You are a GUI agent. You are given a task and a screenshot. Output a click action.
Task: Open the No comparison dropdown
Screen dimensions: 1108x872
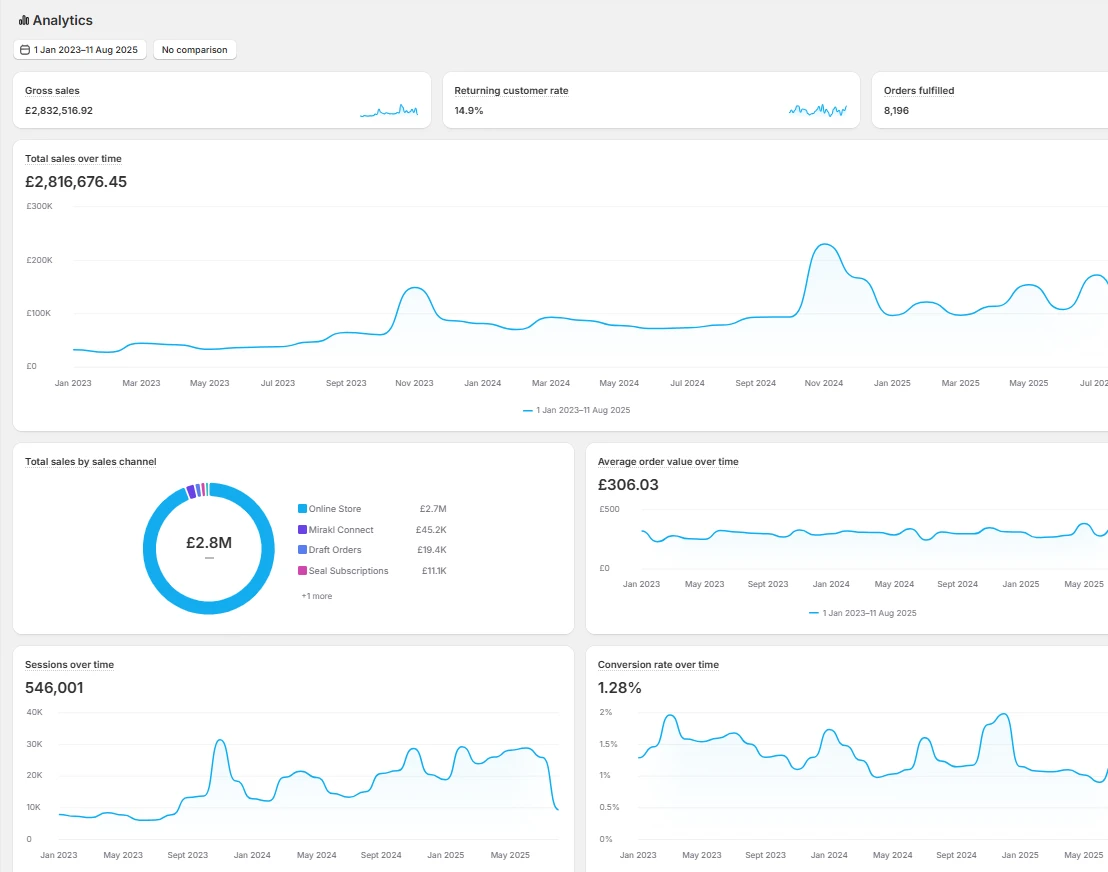pyautogui.click(x=195, y=50)
